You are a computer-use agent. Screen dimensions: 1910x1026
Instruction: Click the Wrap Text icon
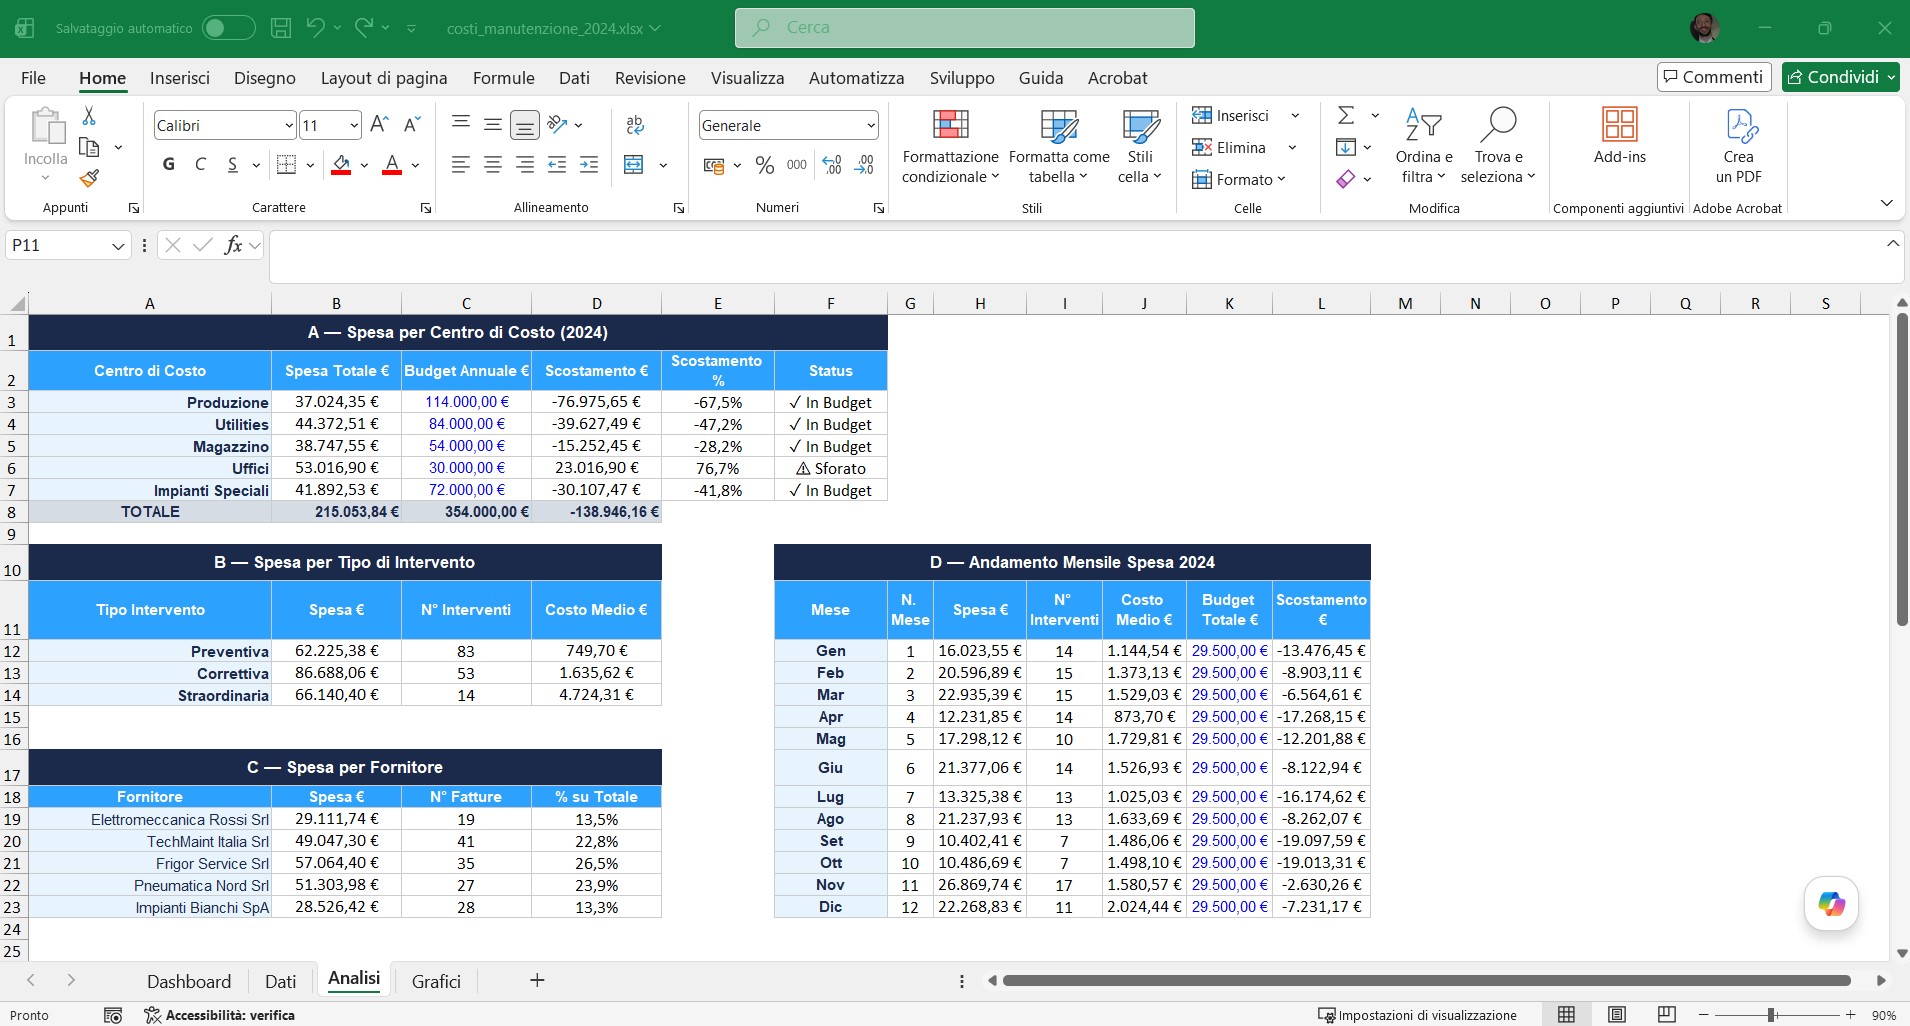634,125
